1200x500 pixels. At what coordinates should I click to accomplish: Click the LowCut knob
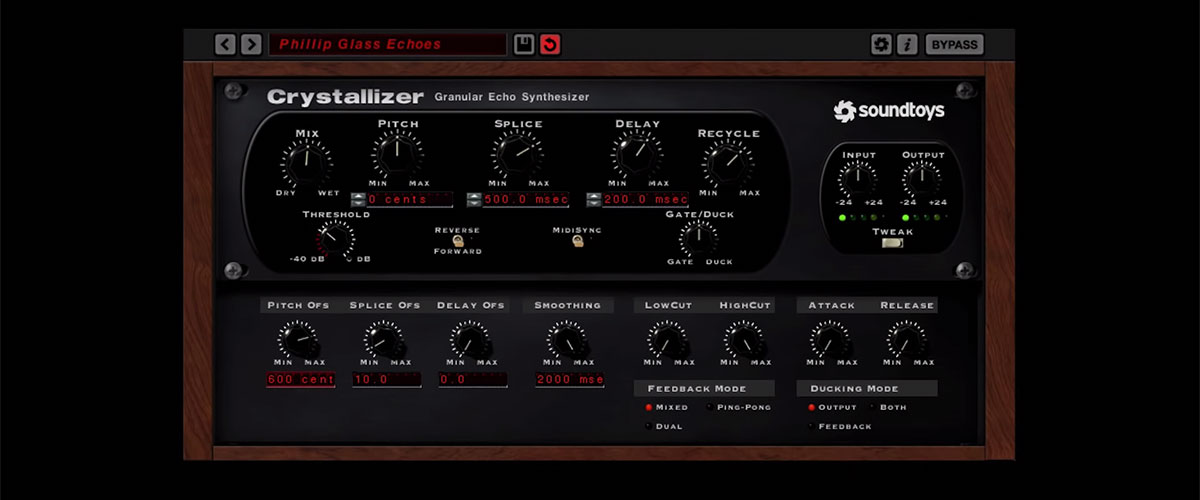click(667, 341)
